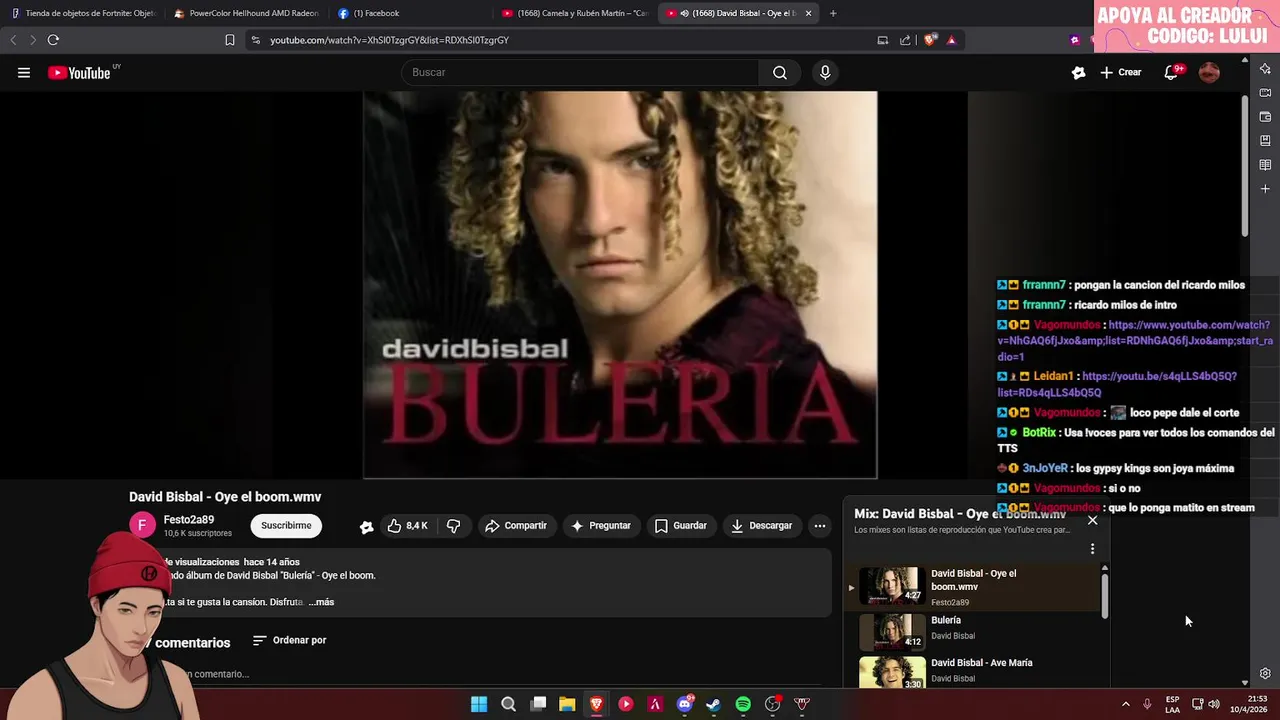Open the volume speaker tray icon
This screenshot has height=720, width=1280.
(1214, 704)
